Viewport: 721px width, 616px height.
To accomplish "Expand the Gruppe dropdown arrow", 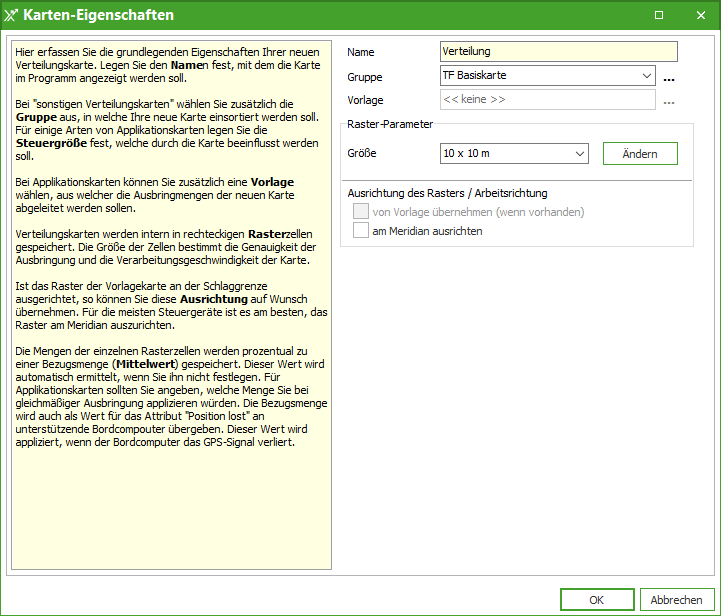I will [646, 76].
